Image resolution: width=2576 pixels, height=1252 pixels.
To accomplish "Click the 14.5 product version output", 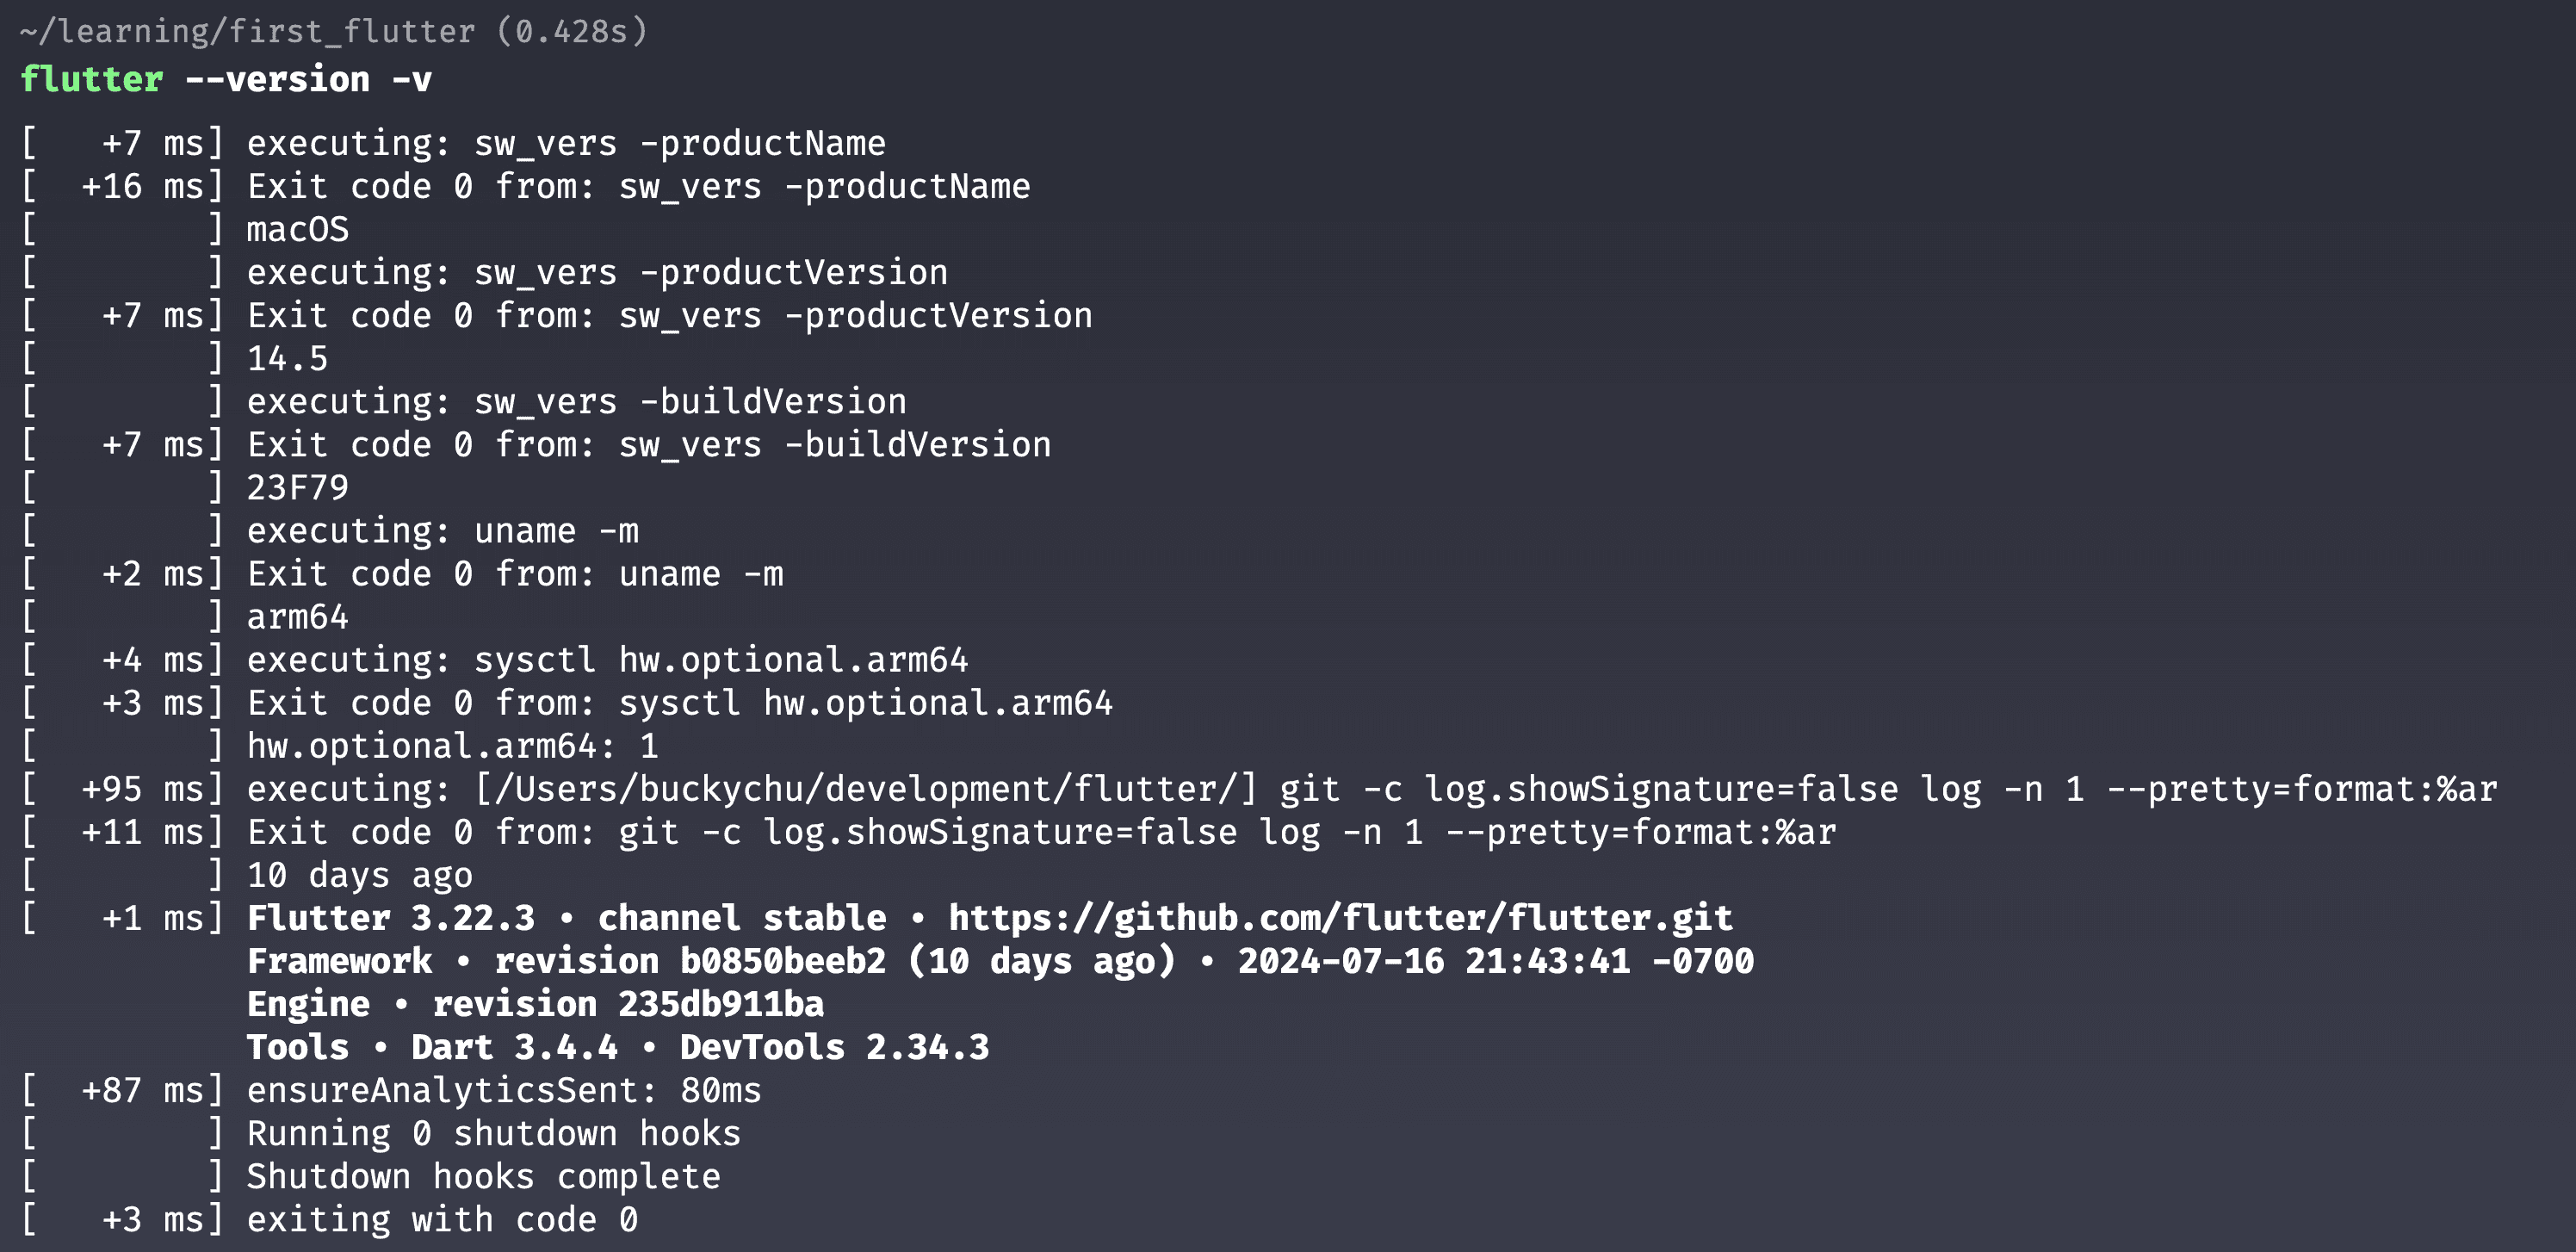I will (x=287, y=358).
